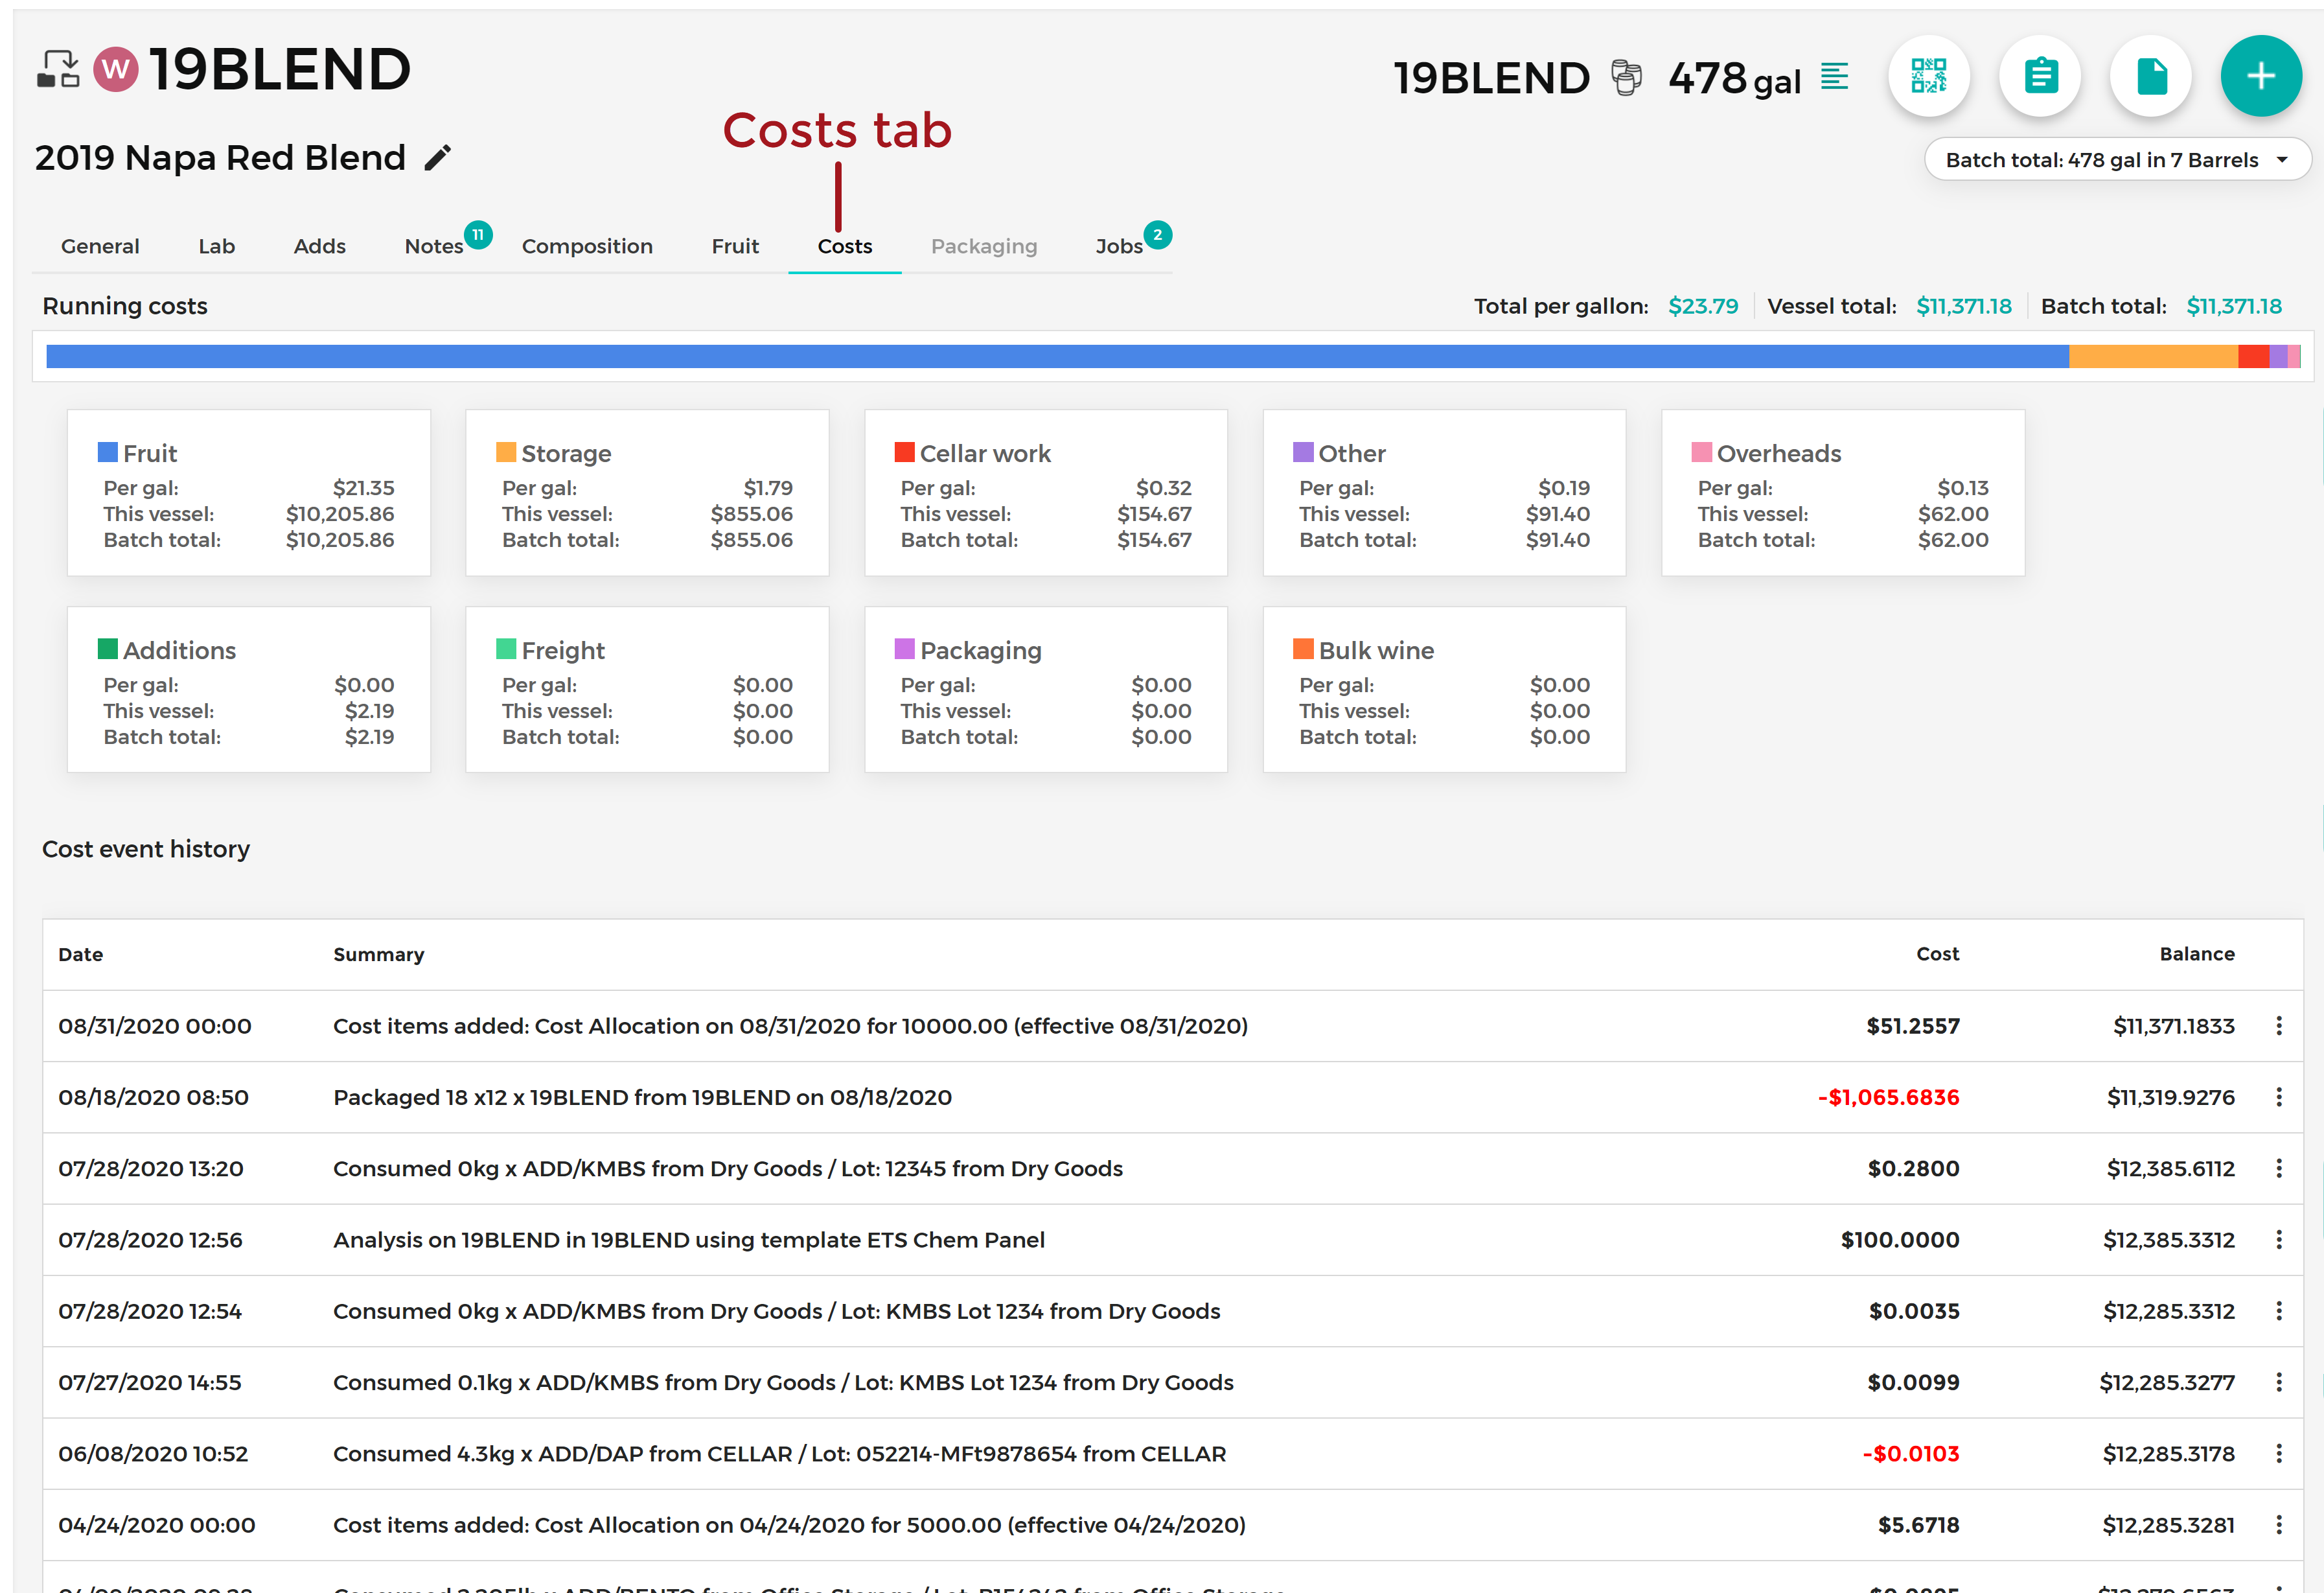Screen dimensions: 2324x1593
Task: Open row menu for 07/27/2020 14:55 entry
Action: point(2279,1382)
